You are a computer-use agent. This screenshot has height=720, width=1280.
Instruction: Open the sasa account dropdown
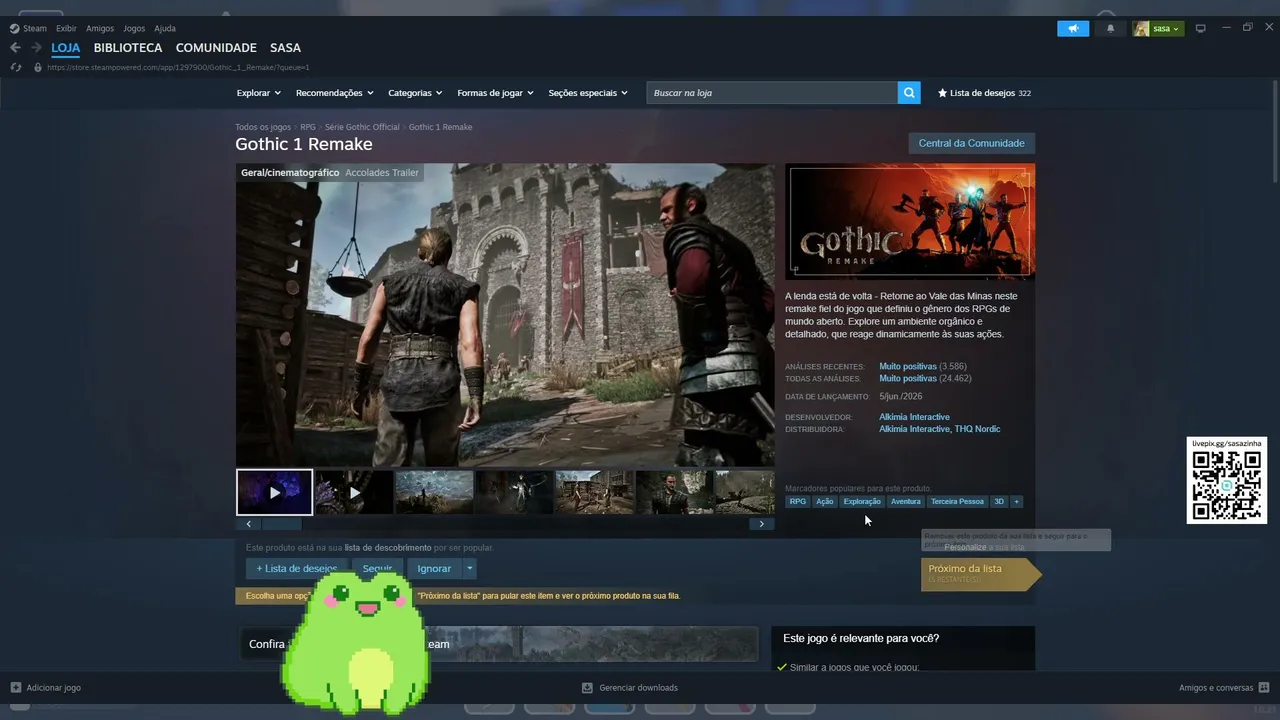[1158, 29]
